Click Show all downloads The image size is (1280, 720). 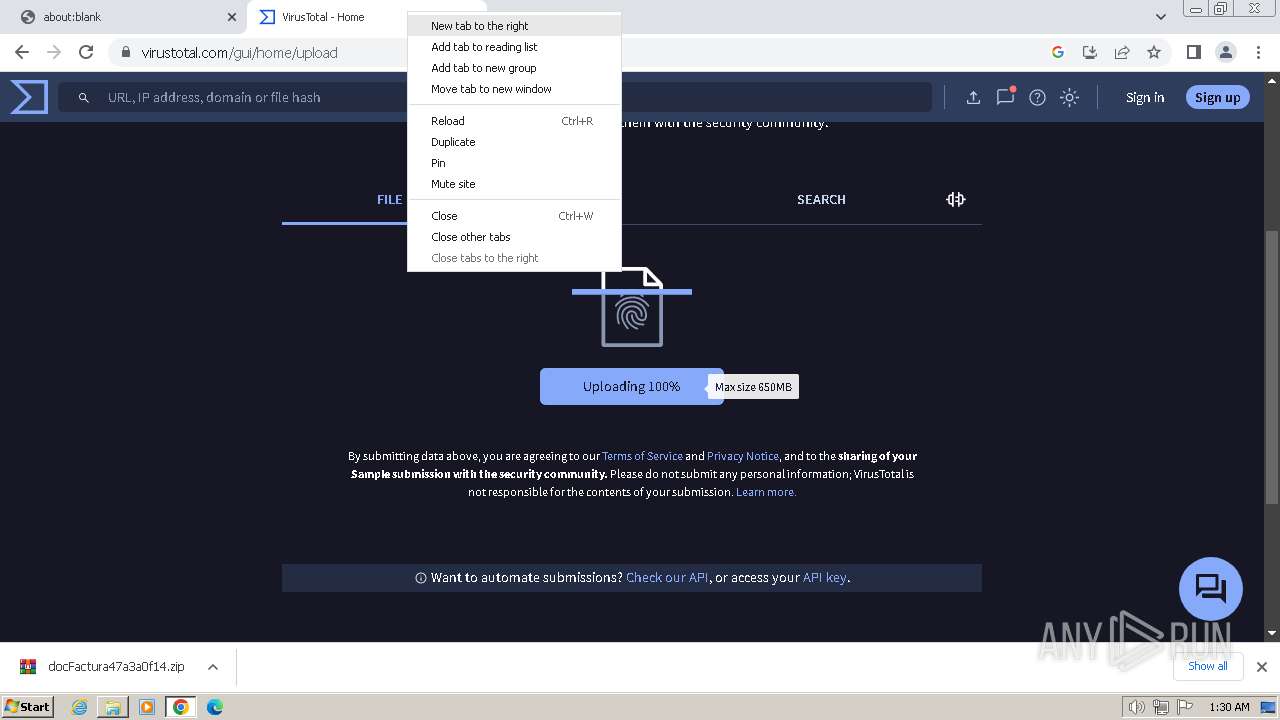click(x=1207, y=666)
